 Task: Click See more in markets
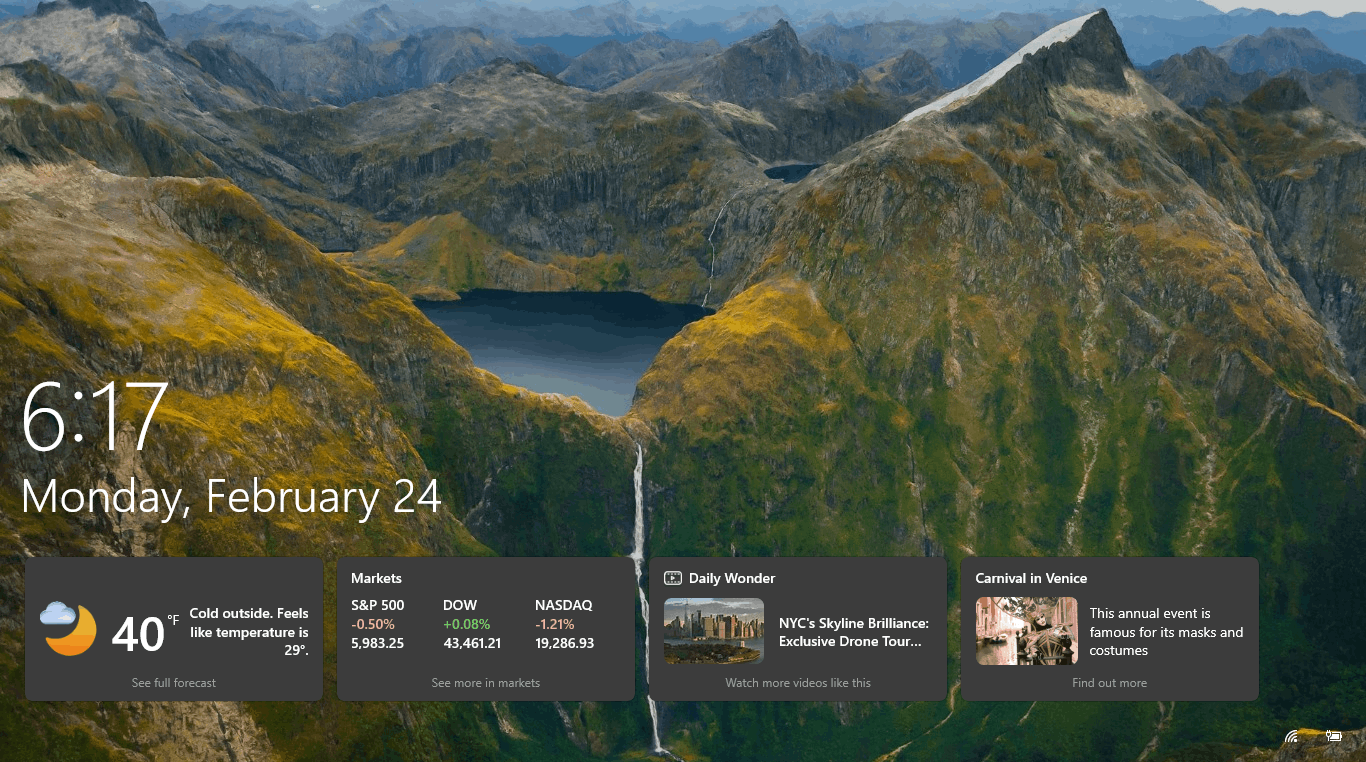tap(485, 683)
